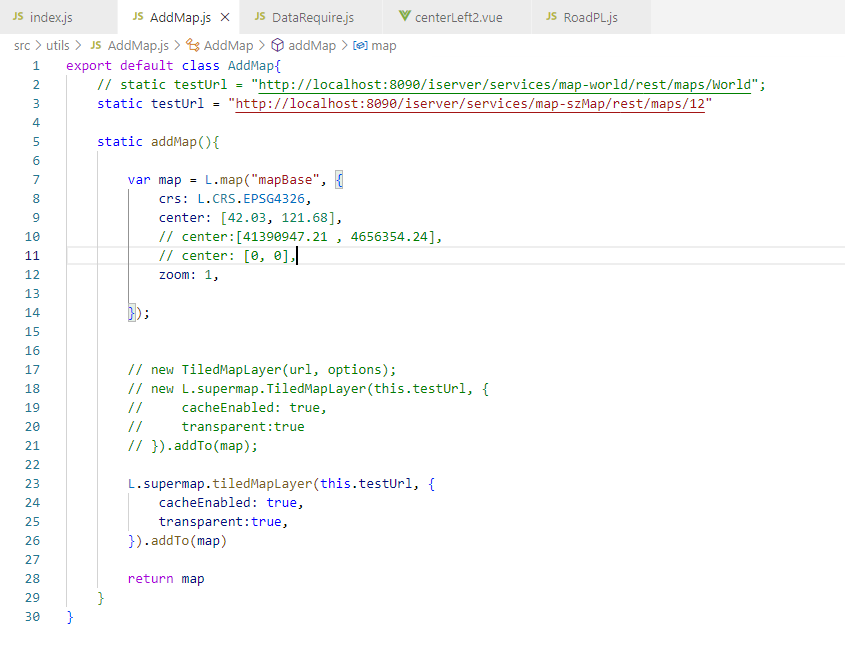845x649 pixels.
Task: Click 'cacheEnabled: true,' on line 24
Action: click(x=231, y=503)
